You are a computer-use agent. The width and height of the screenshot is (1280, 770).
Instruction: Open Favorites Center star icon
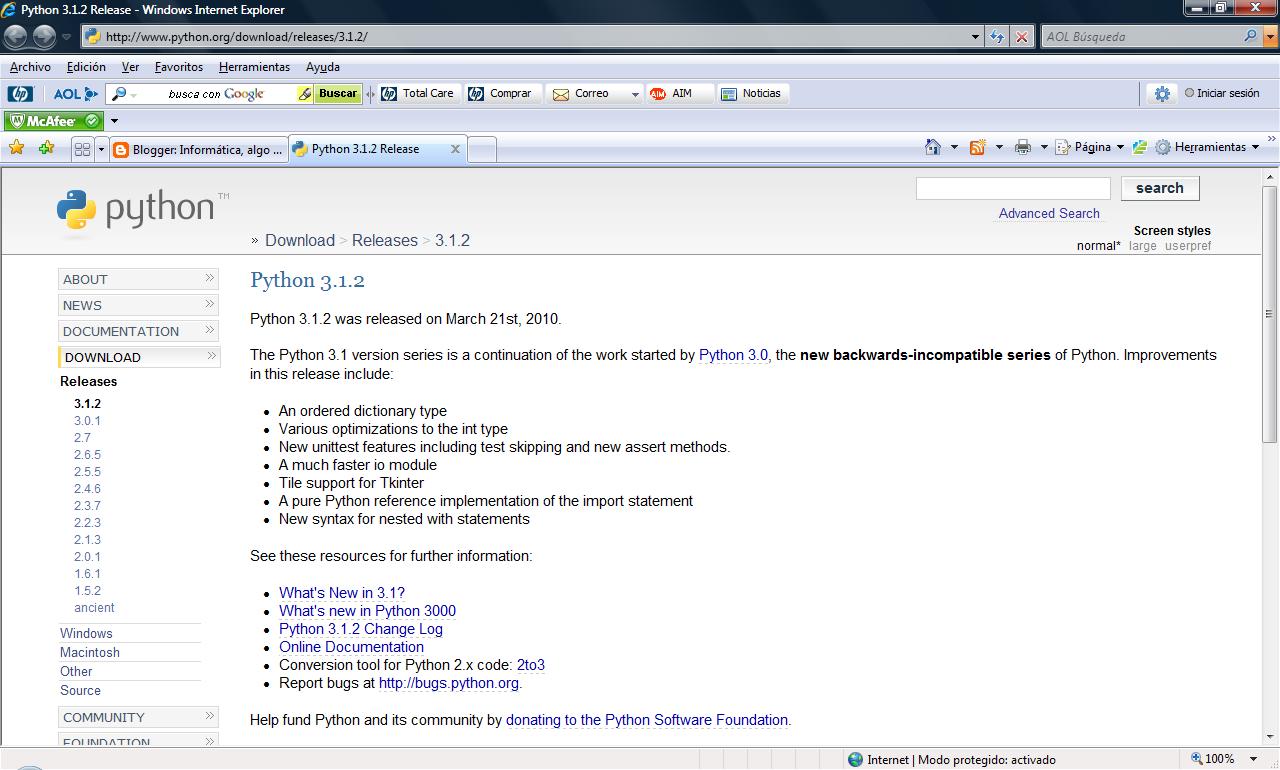click(x=17, y=148)
